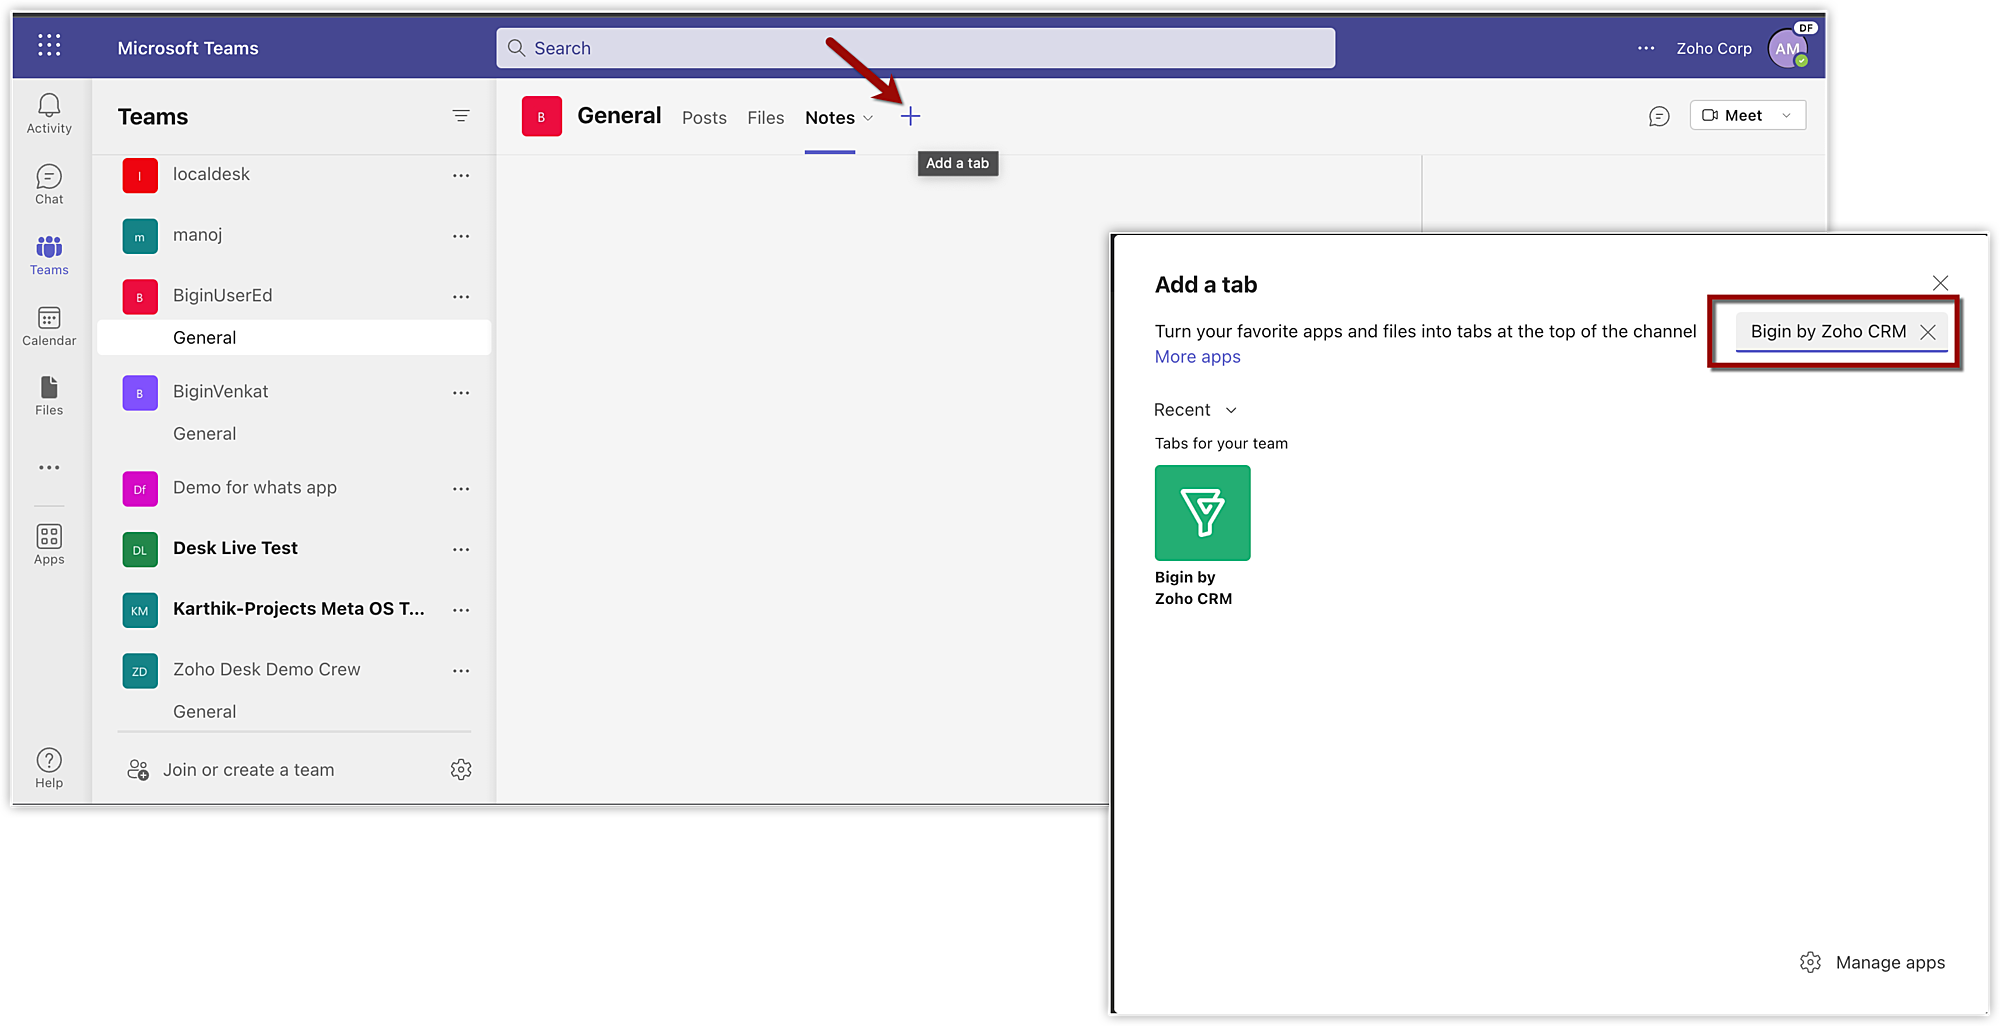
Task: Open Chat in the left rail
Action: (49, 185)
